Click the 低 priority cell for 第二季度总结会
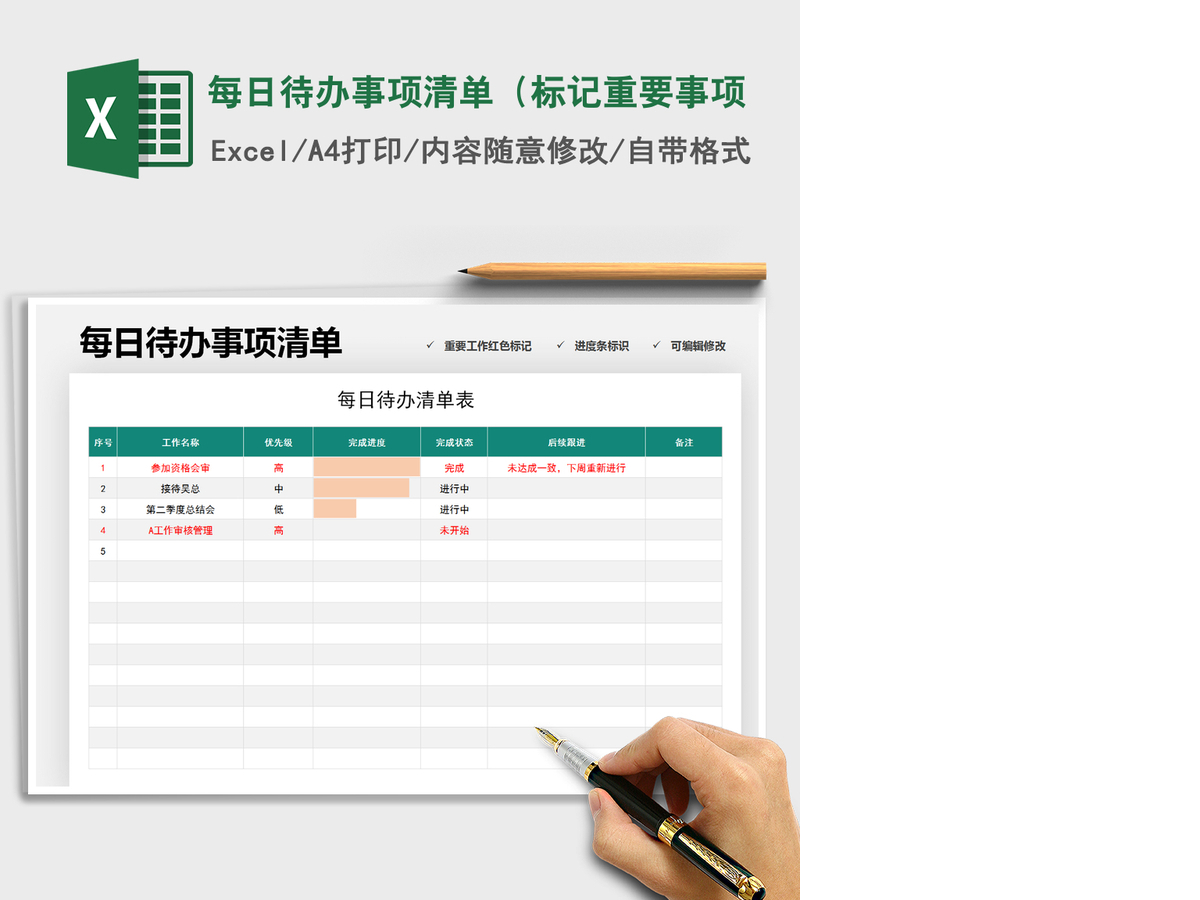This screenshot has width=1200, height=900. 278,510
